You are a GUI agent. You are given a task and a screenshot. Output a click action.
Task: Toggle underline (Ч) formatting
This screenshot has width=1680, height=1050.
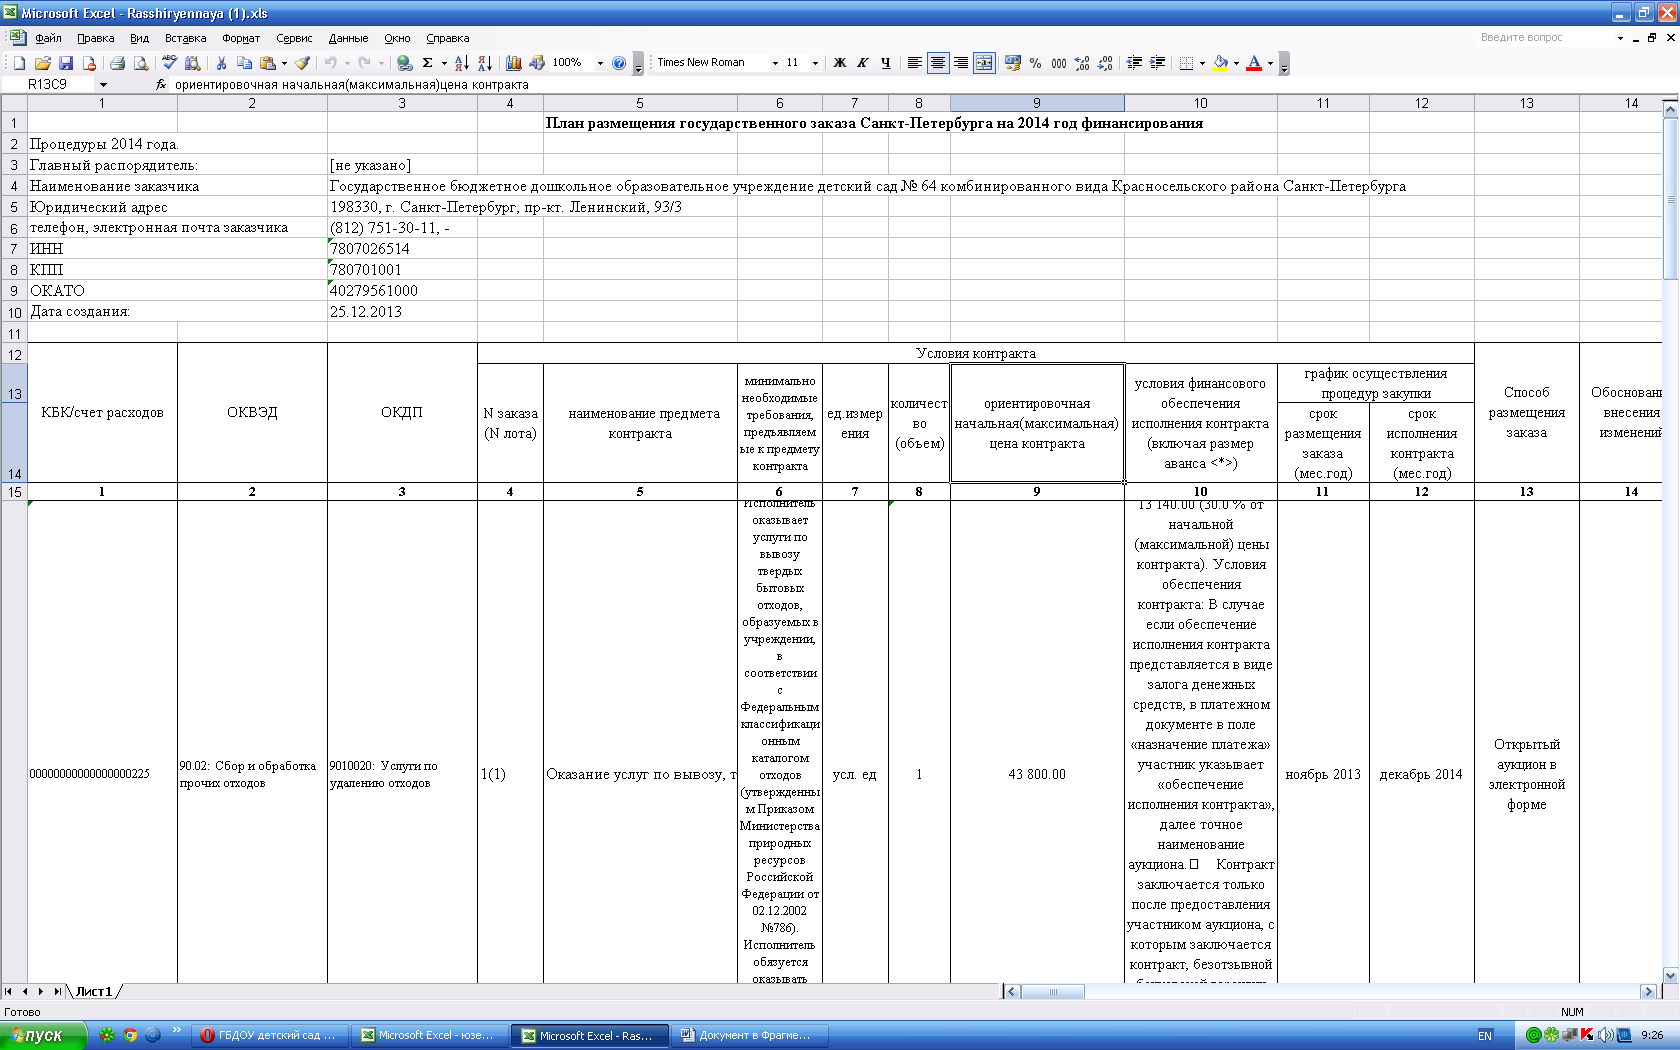pos(885,63)
